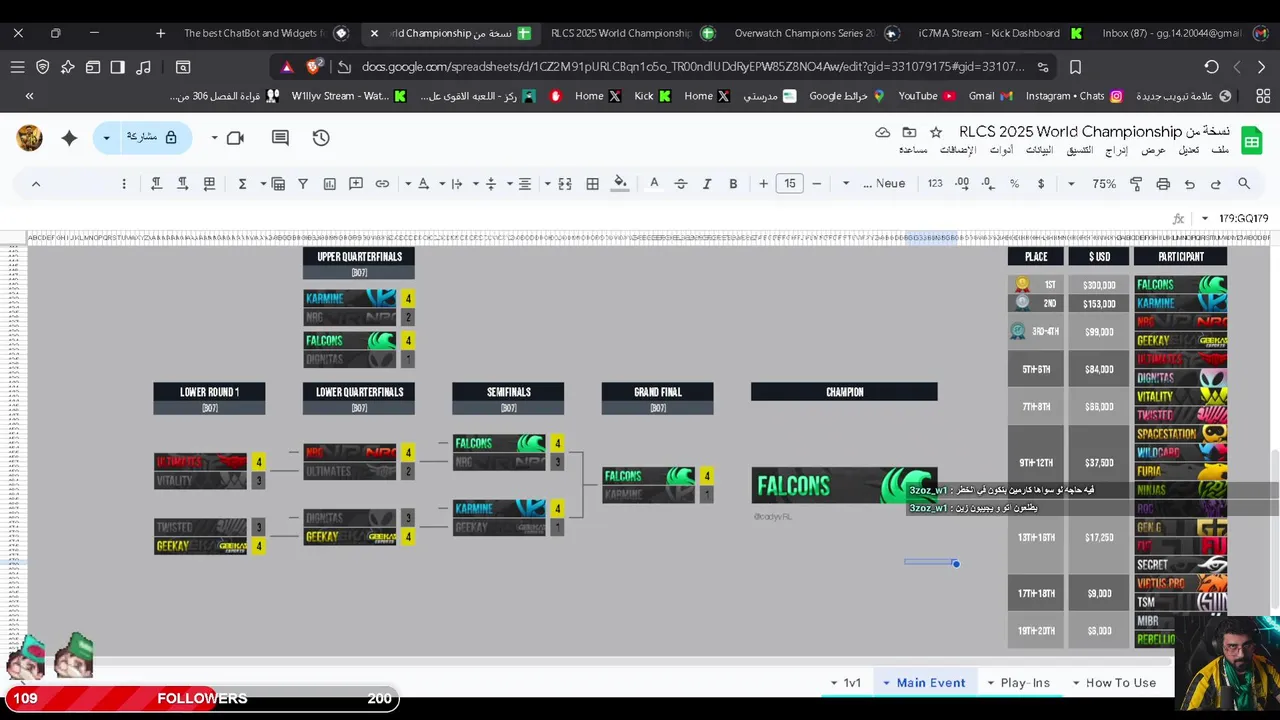
Task: Open Play-Ins sheet tab dropdown arrow
Action: [991, 683]
